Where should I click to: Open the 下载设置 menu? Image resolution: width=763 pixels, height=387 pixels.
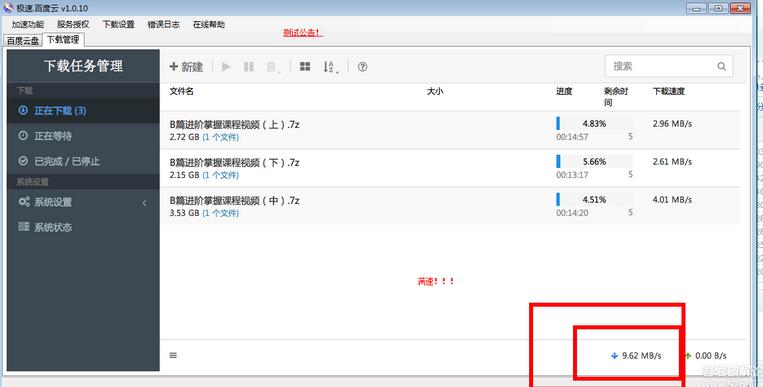coord(118,24)
